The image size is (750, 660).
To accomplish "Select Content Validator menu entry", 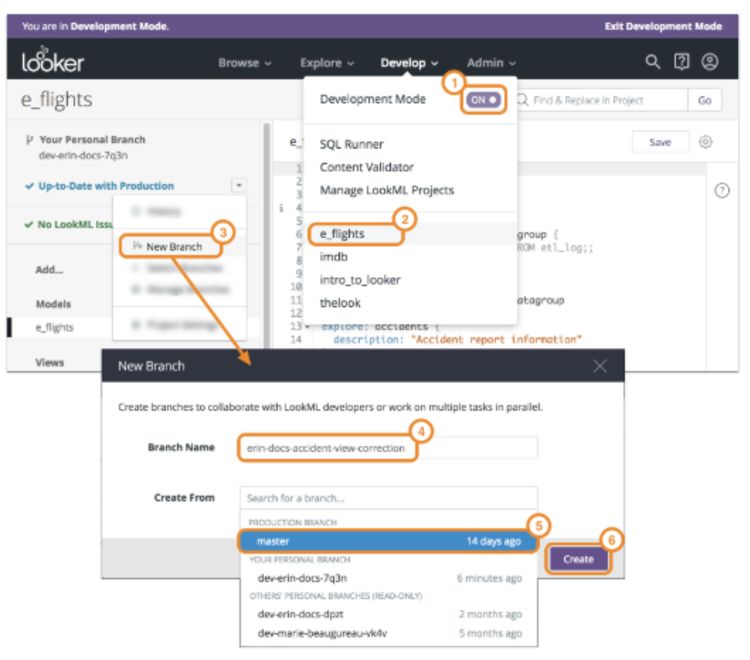I will [366, 167].
